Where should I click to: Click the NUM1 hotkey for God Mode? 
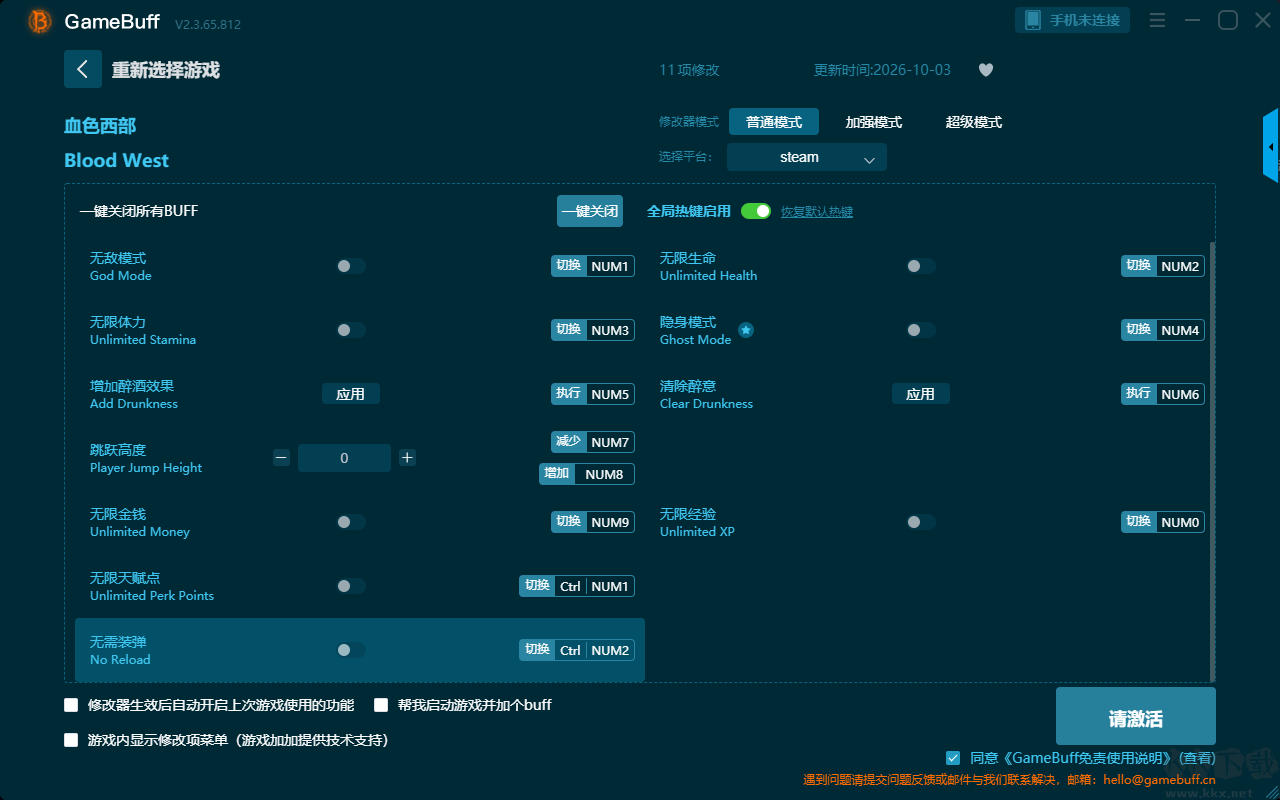(593, 266)
